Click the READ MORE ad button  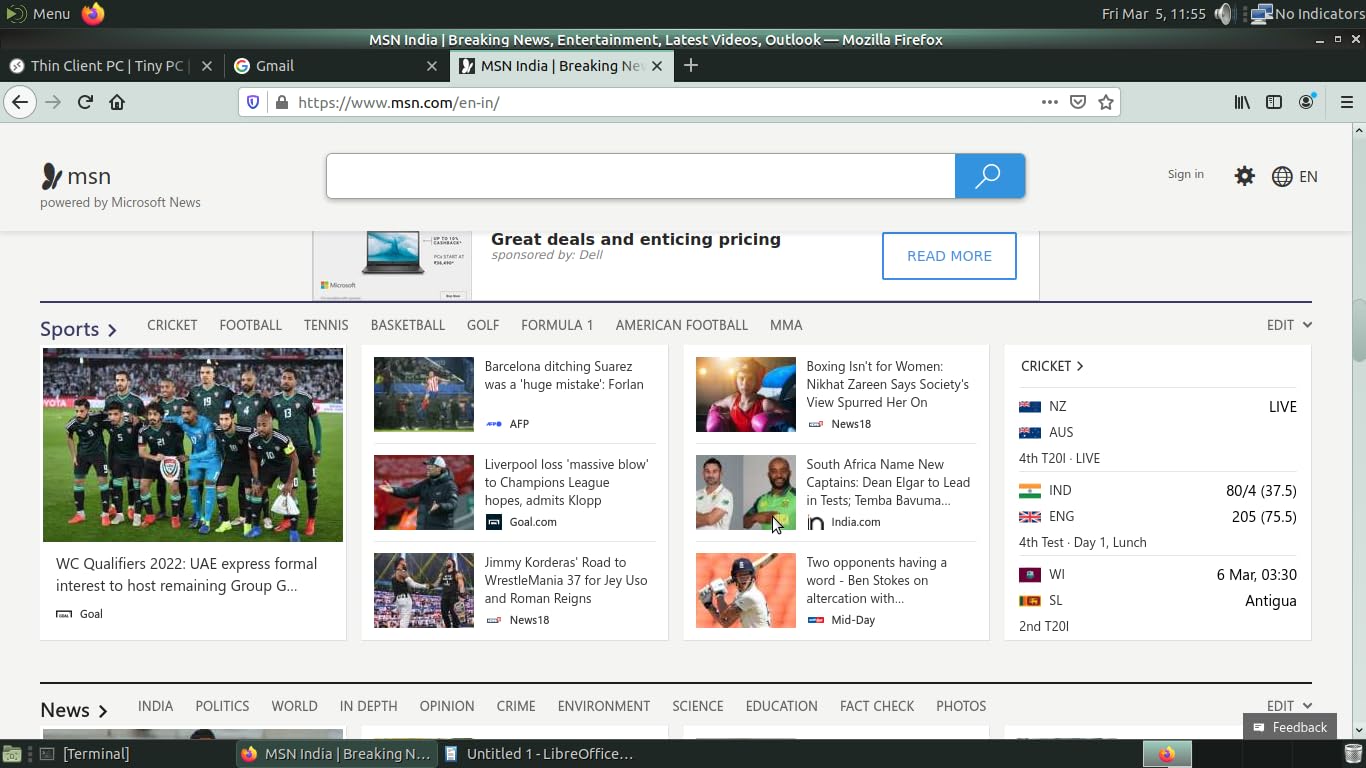pos(949,256)
